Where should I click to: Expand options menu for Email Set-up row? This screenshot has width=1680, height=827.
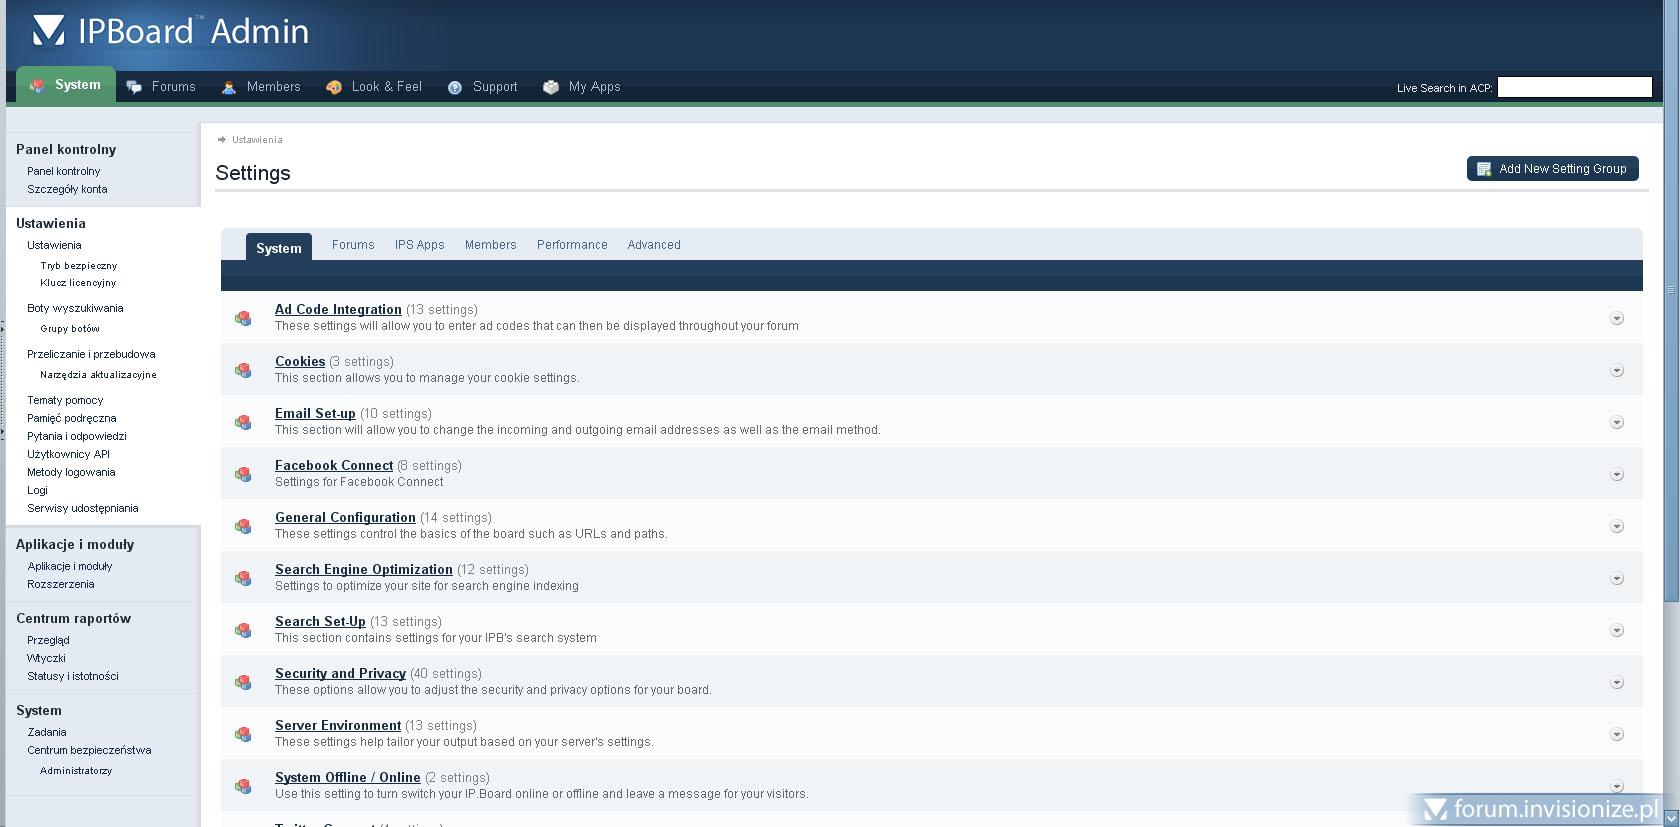point(1616,422)
